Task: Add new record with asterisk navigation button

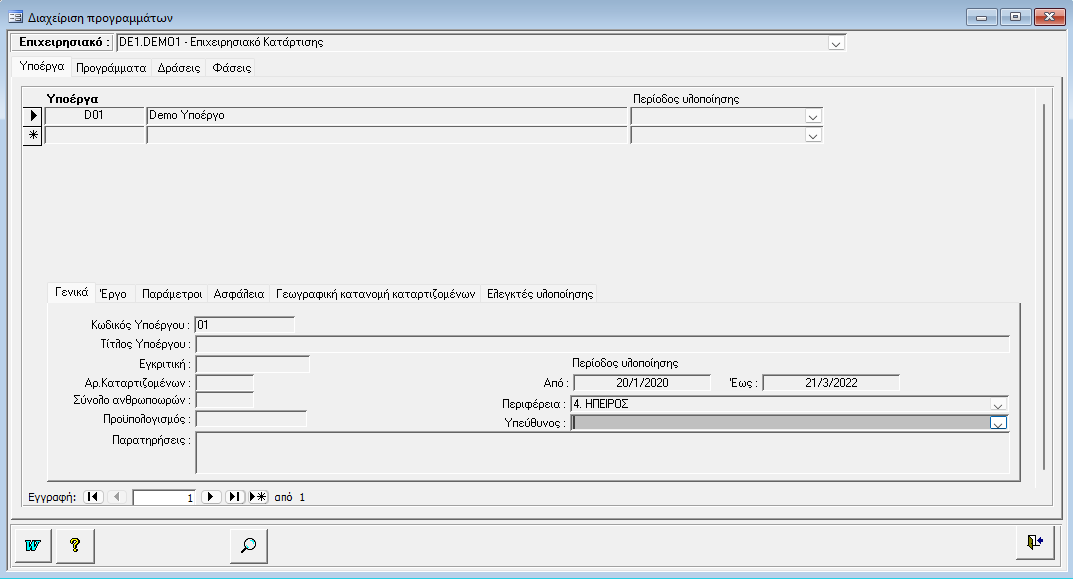Action: (x=258, y=496)
